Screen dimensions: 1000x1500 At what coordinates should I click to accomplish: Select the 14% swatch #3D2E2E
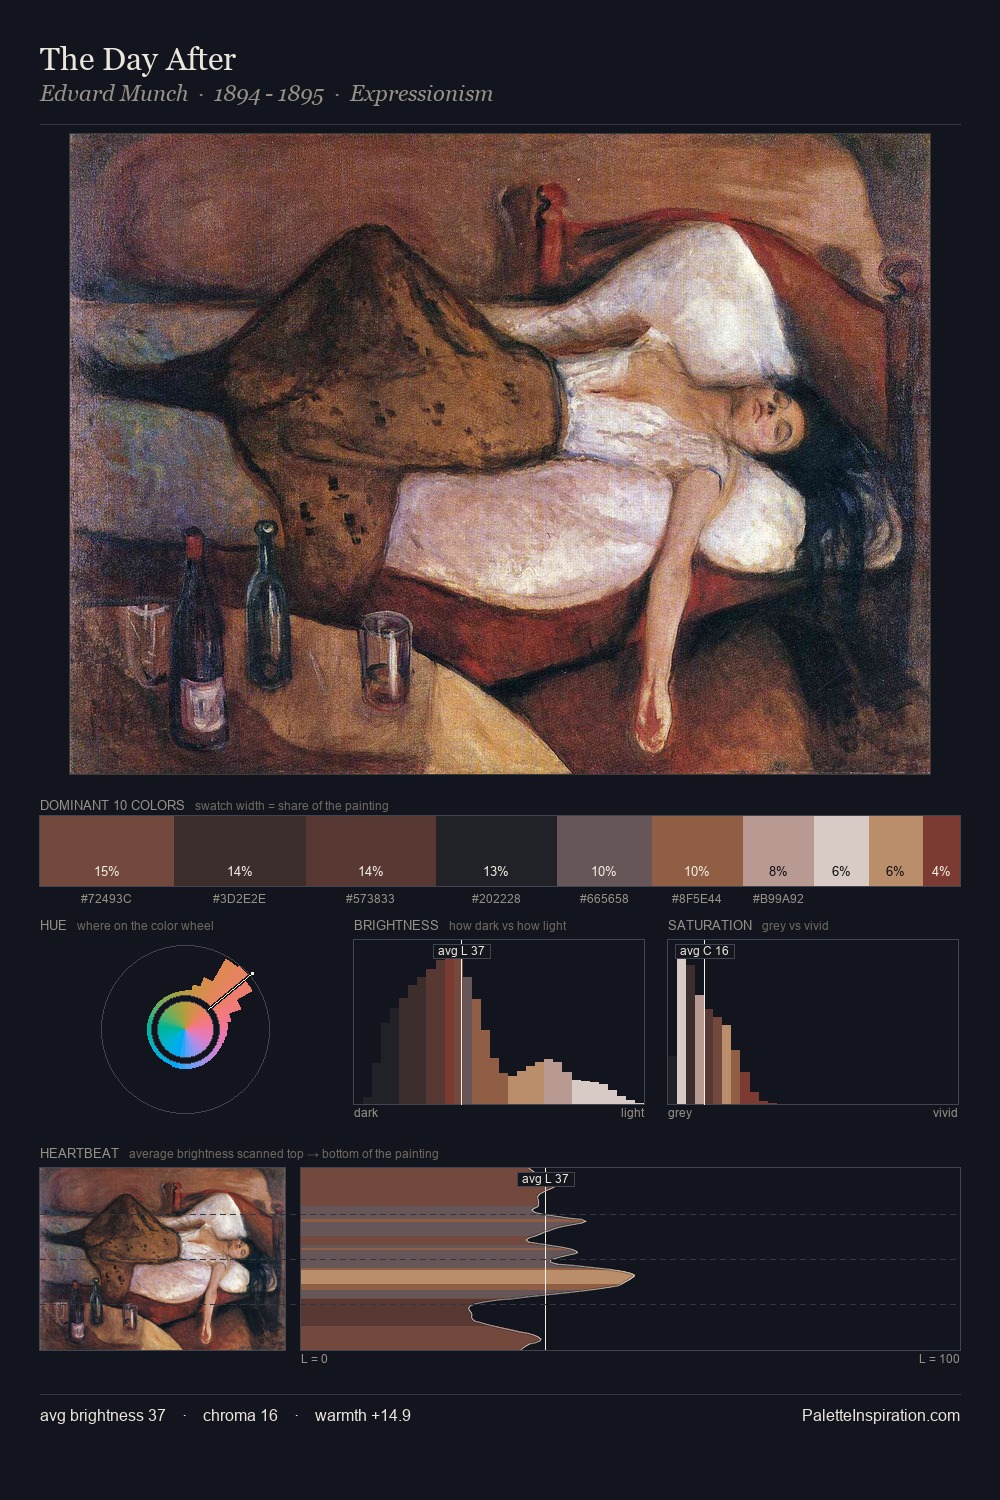240,851
